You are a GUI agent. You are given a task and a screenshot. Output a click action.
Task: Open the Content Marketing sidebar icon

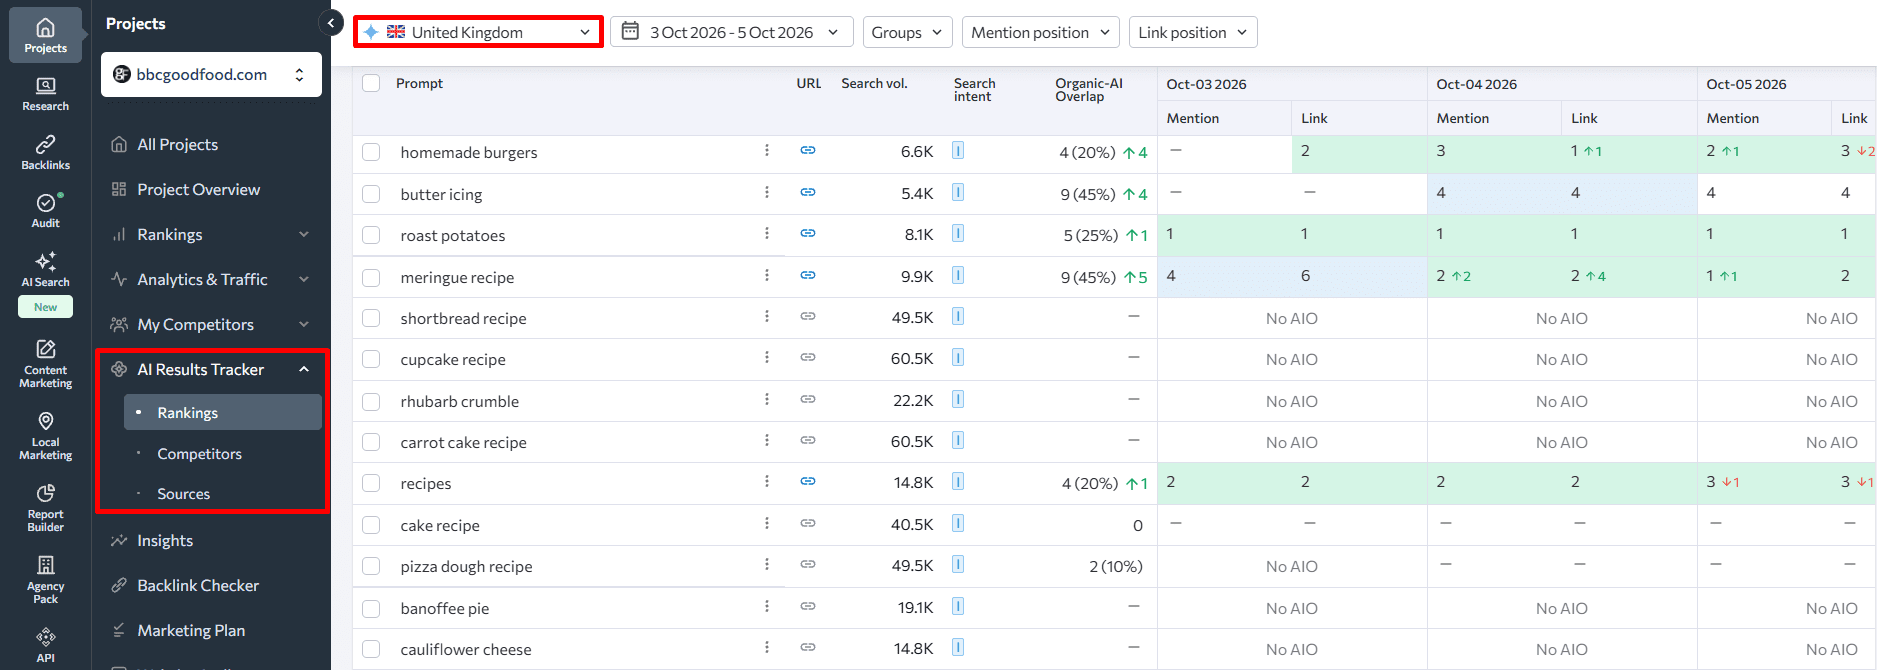[45, 363]
